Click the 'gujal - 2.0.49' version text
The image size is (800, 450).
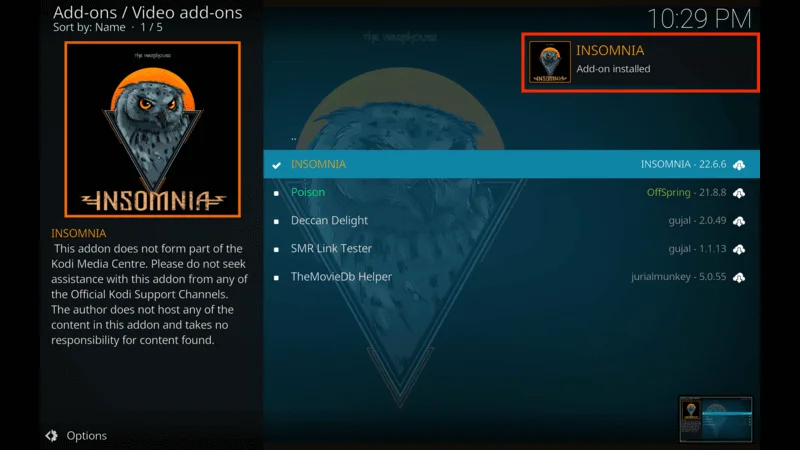[x=697, y=220]
